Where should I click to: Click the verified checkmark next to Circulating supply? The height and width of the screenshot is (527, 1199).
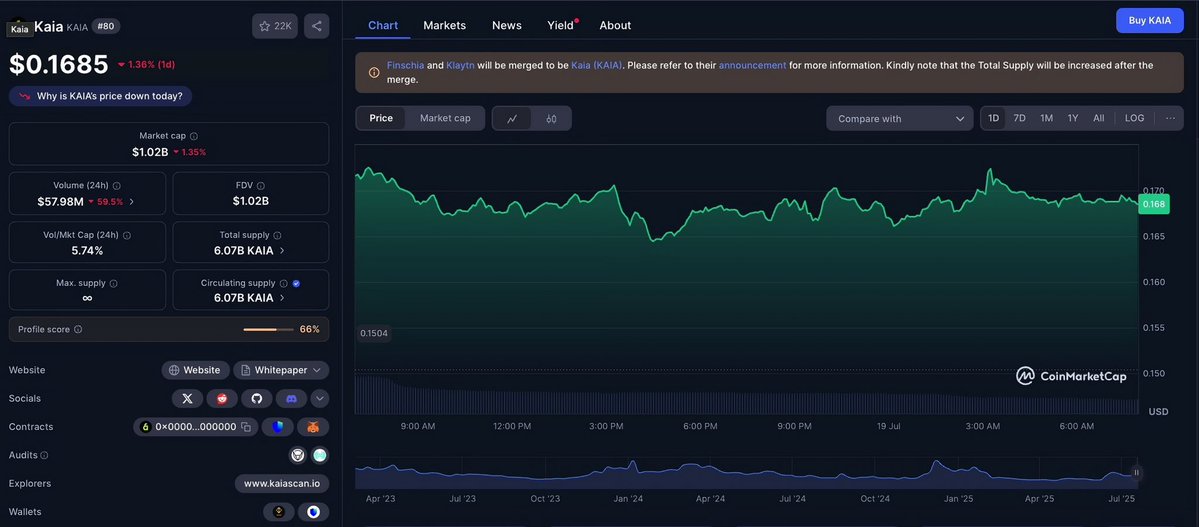coord(296,283)
